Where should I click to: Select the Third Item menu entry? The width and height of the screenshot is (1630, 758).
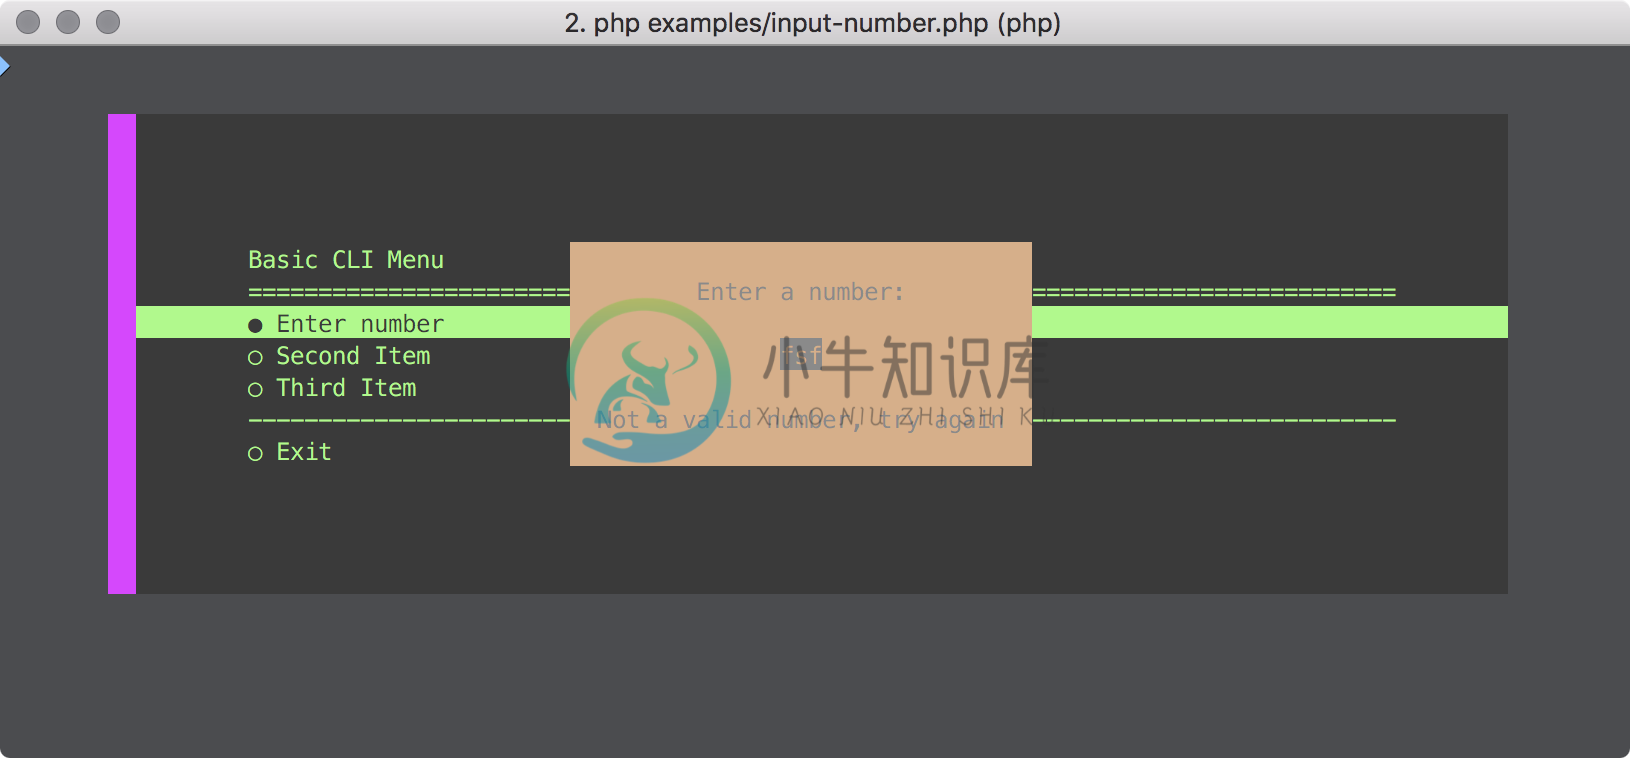pyautogui.click(x=332, y=388)
